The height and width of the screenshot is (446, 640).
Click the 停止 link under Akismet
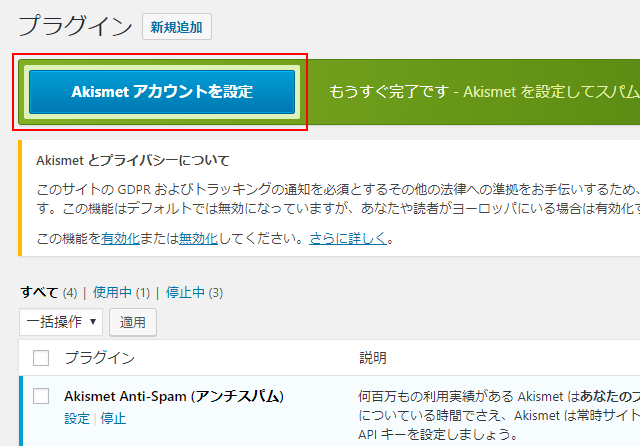113,419
